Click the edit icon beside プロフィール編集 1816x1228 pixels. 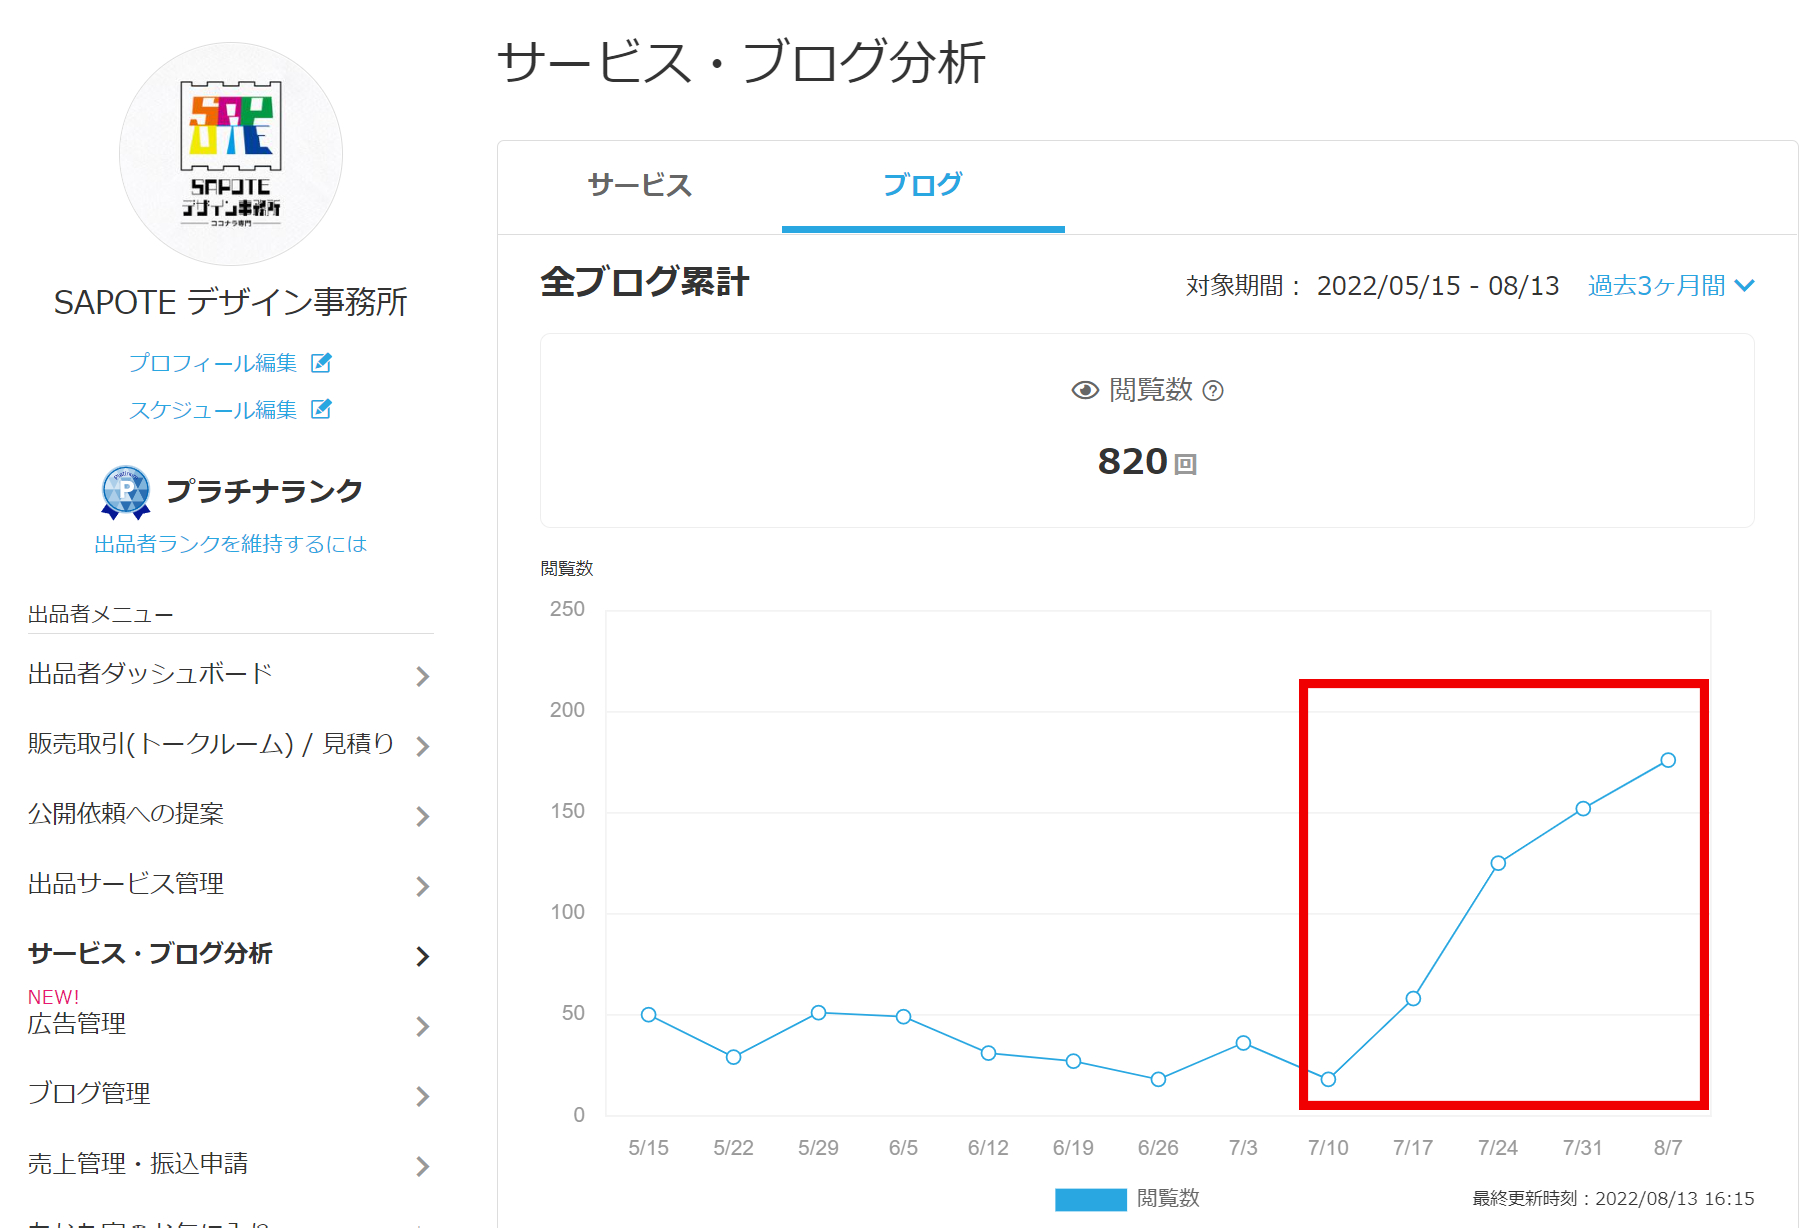click(321, 363)
